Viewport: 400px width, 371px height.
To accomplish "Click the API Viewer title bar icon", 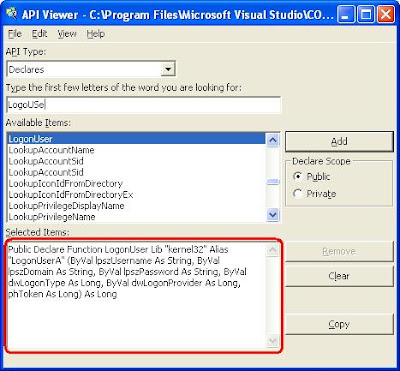I will [x=12, y=15].
